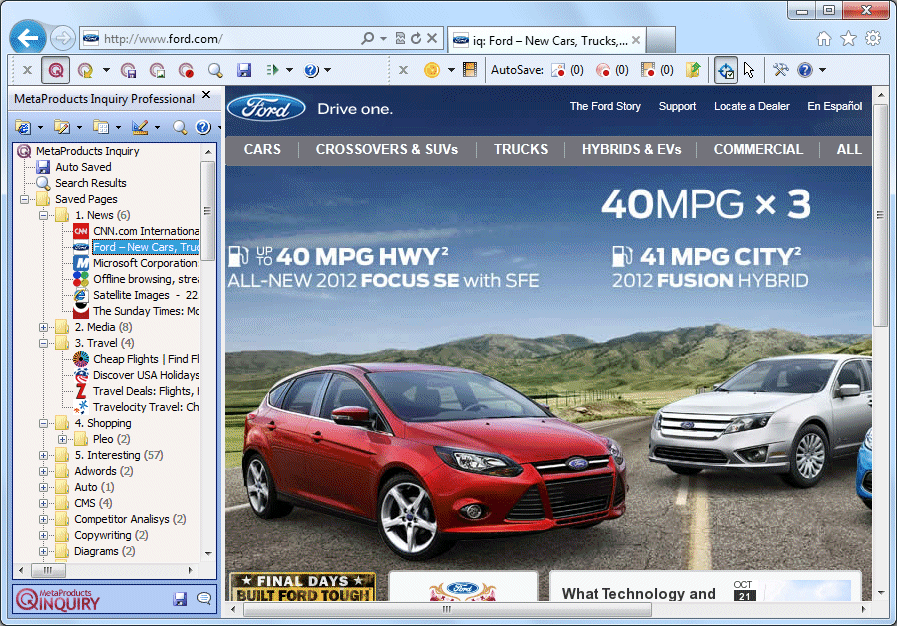Open the TRUCKS navigation menu item
Viewport: 897px width, 626px height.
[x=520, y=149]
